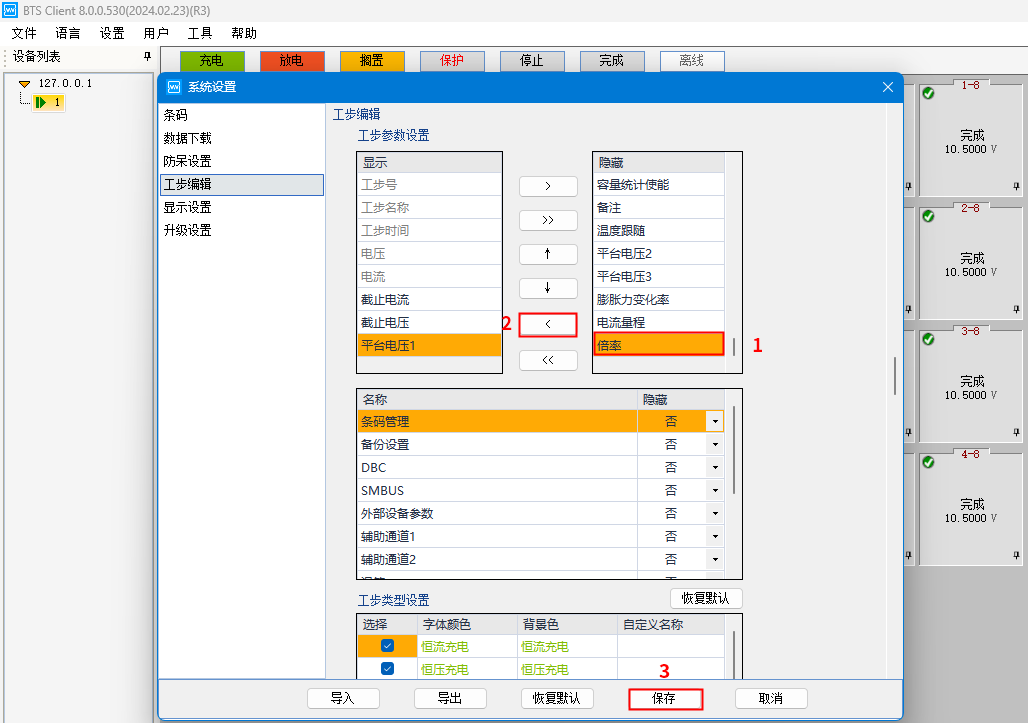The width and height of the screenshot is (1028, 723).
Task: Click green check icon on channel 2-8
Action: [928, 216]
